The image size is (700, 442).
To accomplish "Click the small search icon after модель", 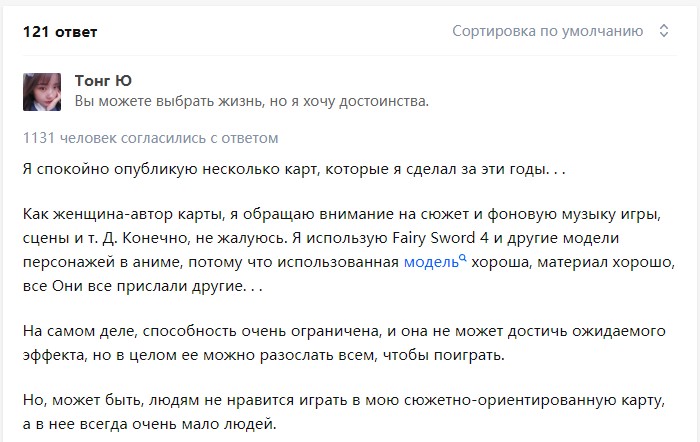I will pos(462,258).
